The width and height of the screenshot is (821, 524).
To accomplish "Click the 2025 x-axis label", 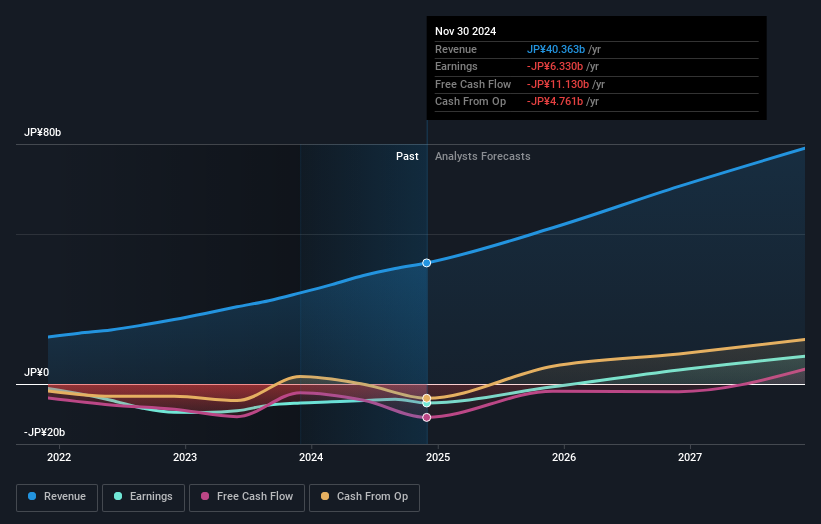I will click(x=438, y=458).
